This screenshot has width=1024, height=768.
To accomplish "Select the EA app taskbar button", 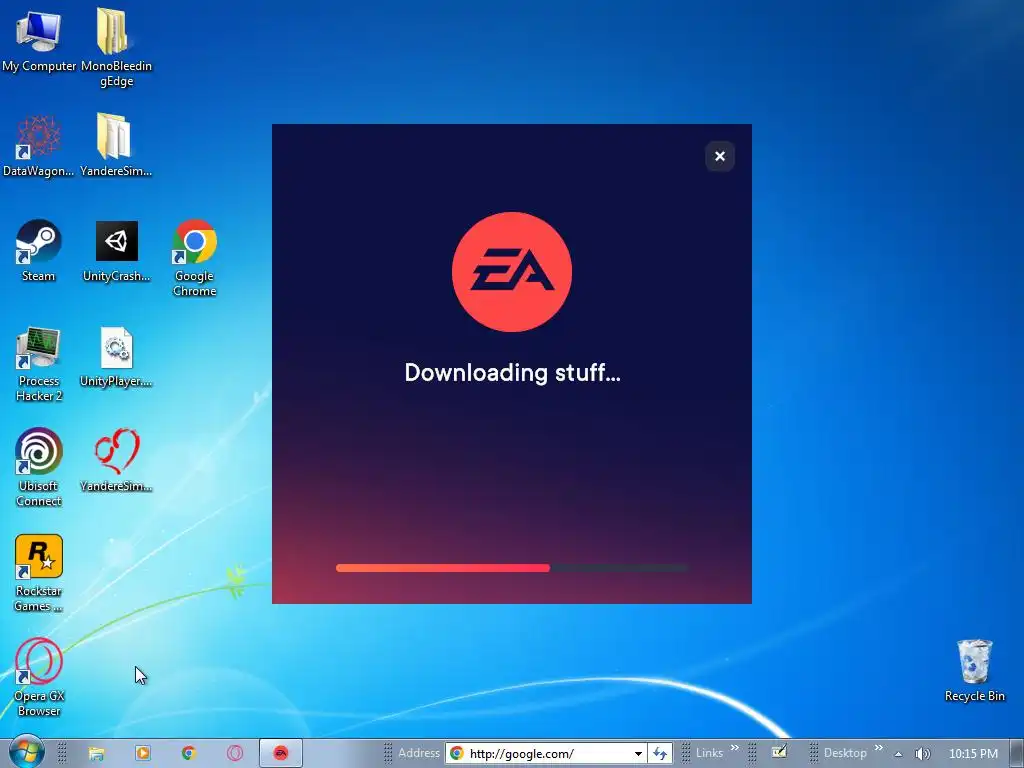I will pos(281,753).
